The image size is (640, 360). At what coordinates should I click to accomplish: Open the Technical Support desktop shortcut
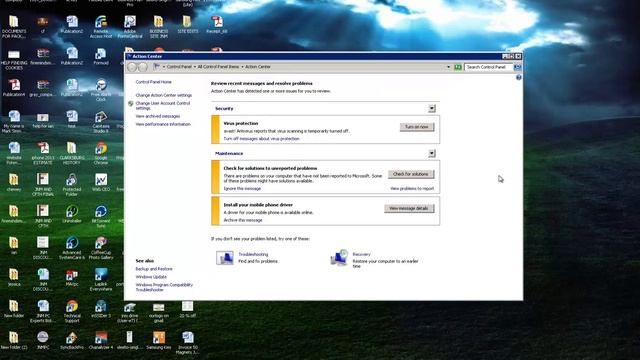(x=72, y=311)
